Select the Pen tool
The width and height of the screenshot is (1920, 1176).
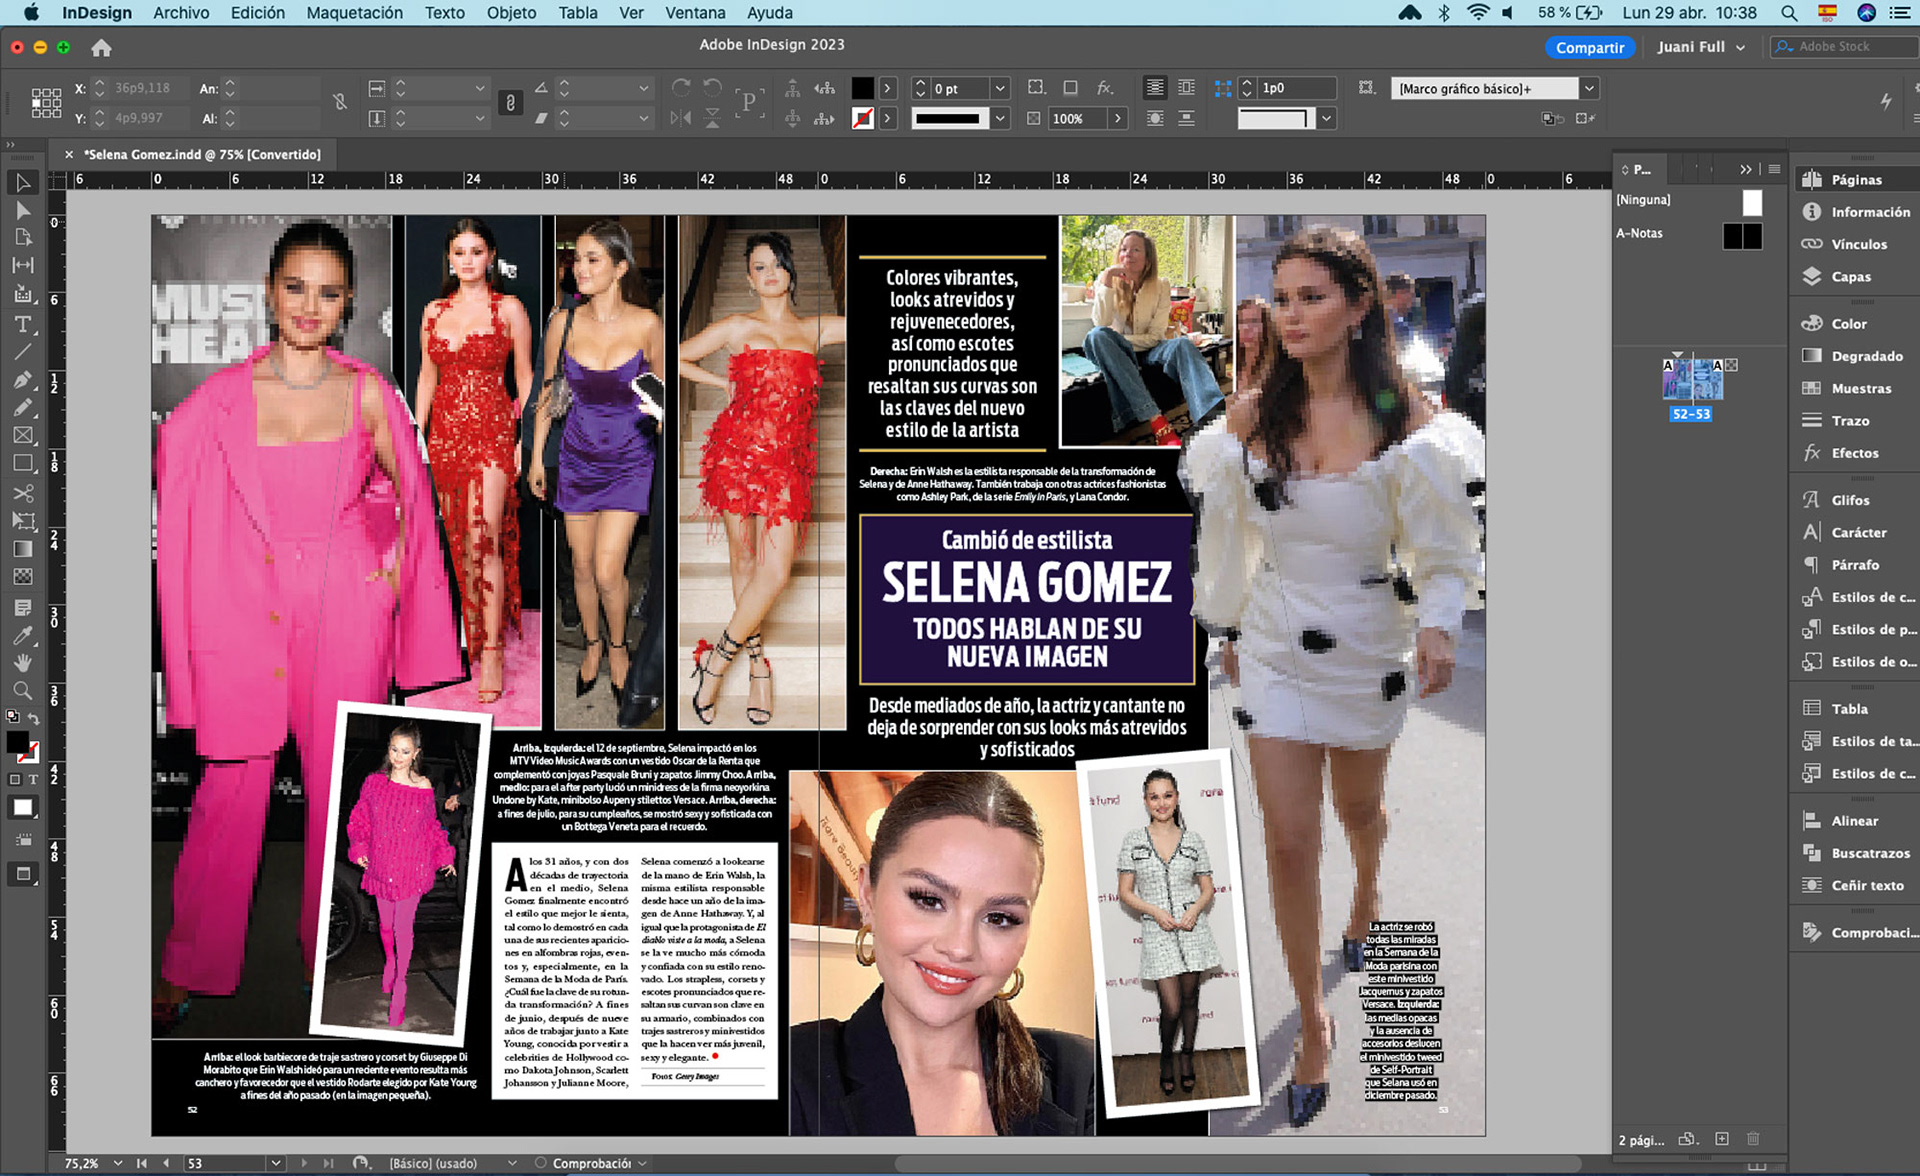click(x=22, y=380)
